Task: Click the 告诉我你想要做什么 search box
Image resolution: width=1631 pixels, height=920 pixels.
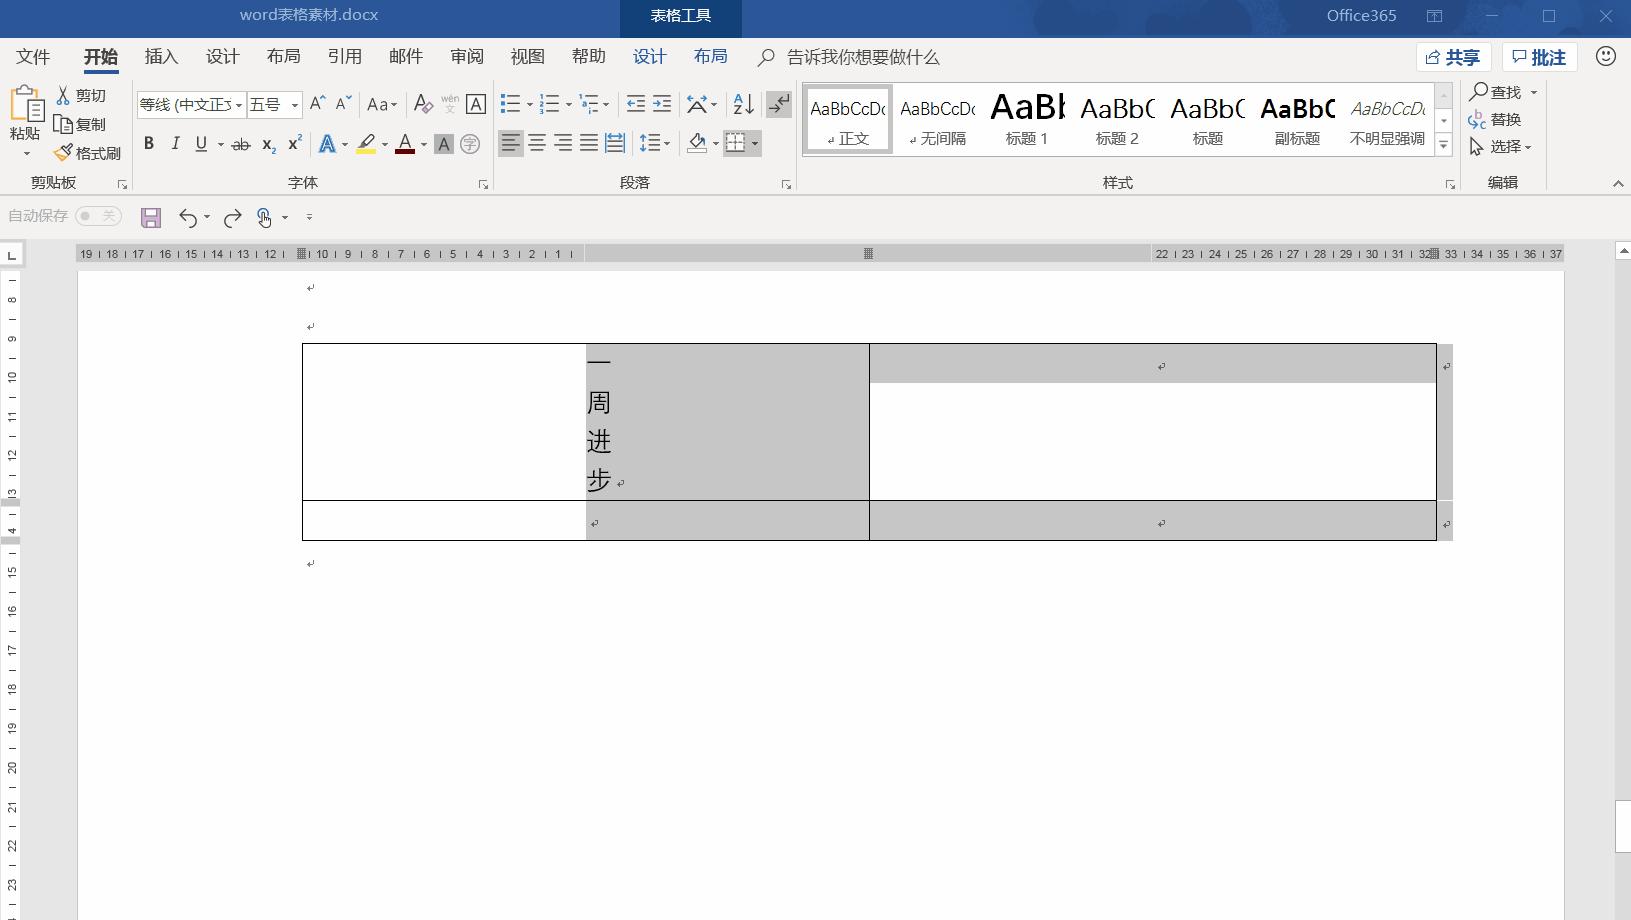Action: coord(863,58)
